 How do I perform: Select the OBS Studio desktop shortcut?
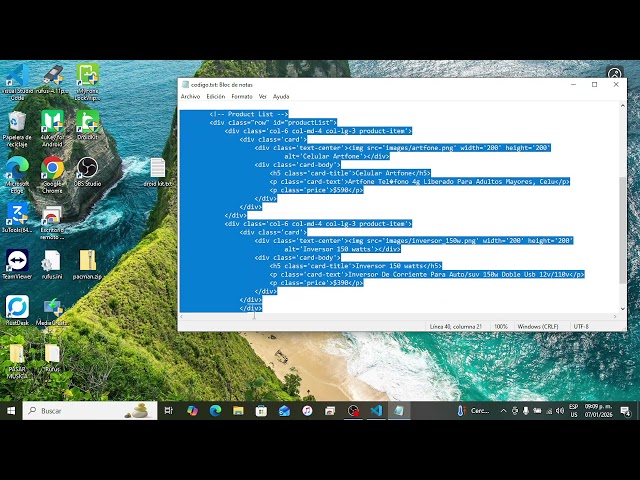[x=87, y=172]
